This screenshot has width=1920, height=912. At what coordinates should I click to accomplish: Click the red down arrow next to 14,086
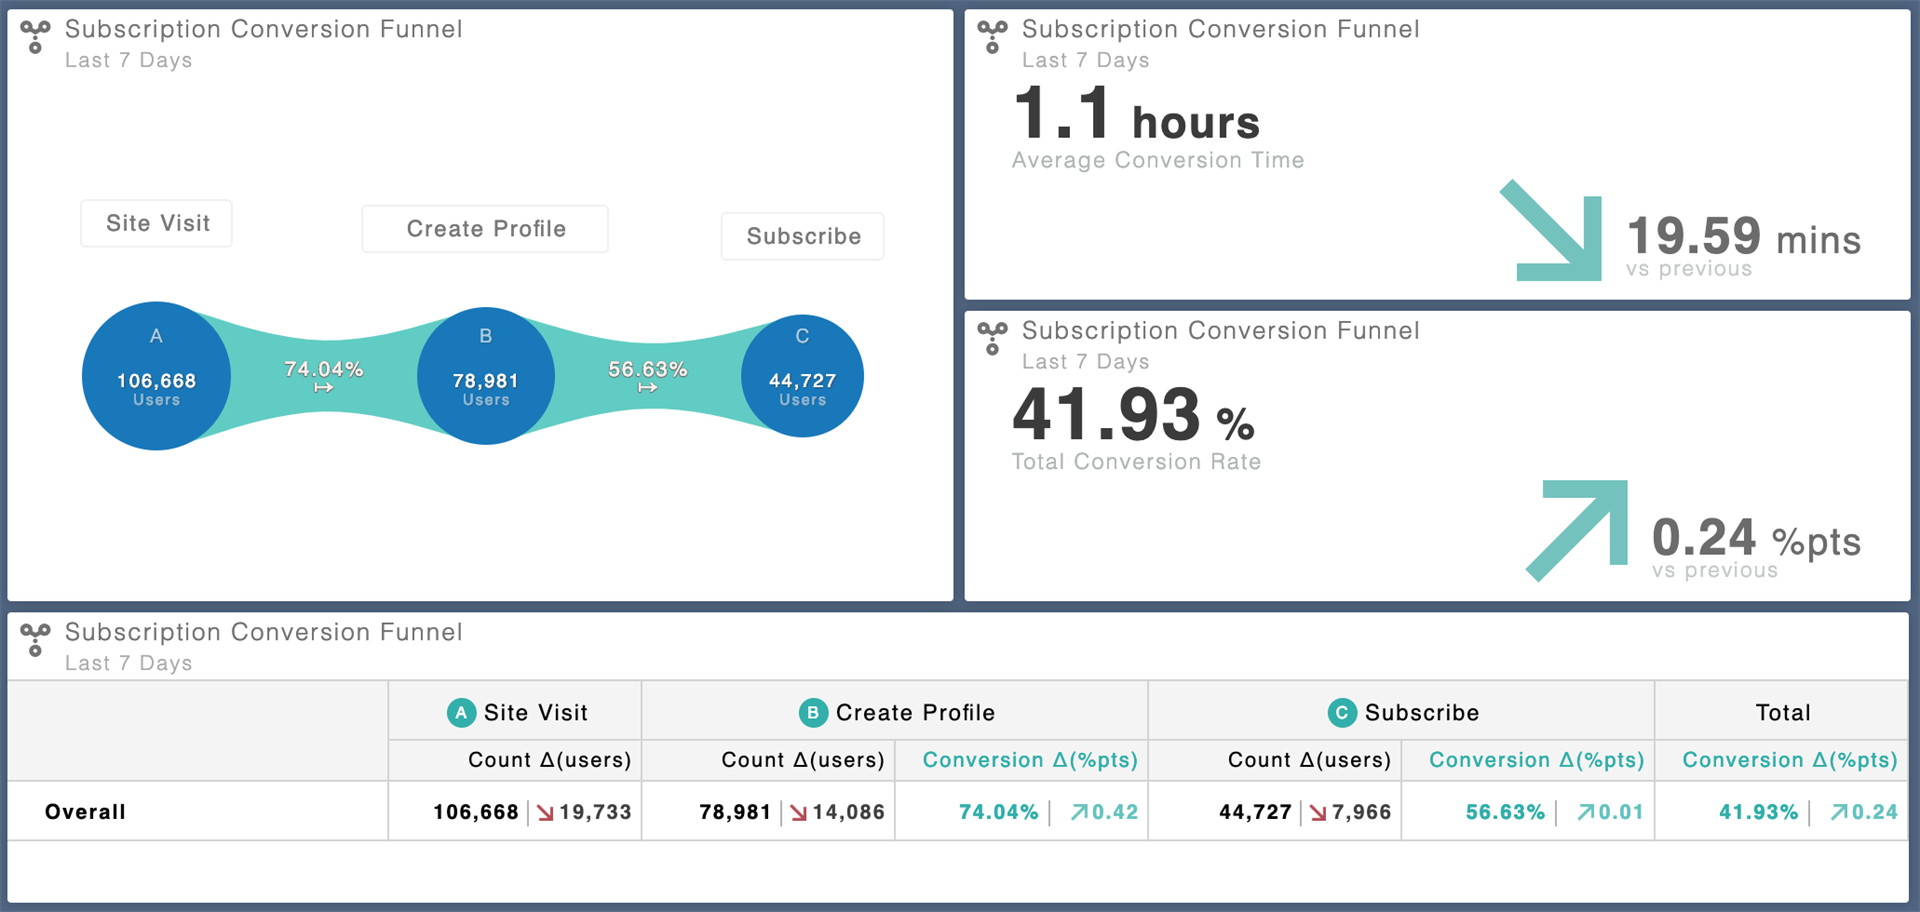[x=798, y=812]
